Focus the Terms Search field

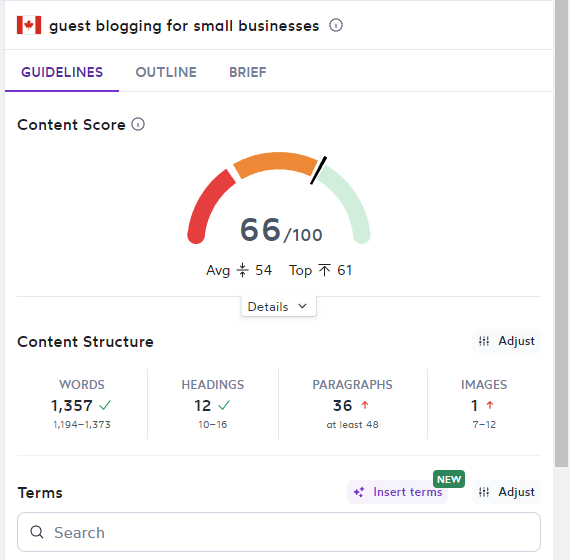(279, 532)
